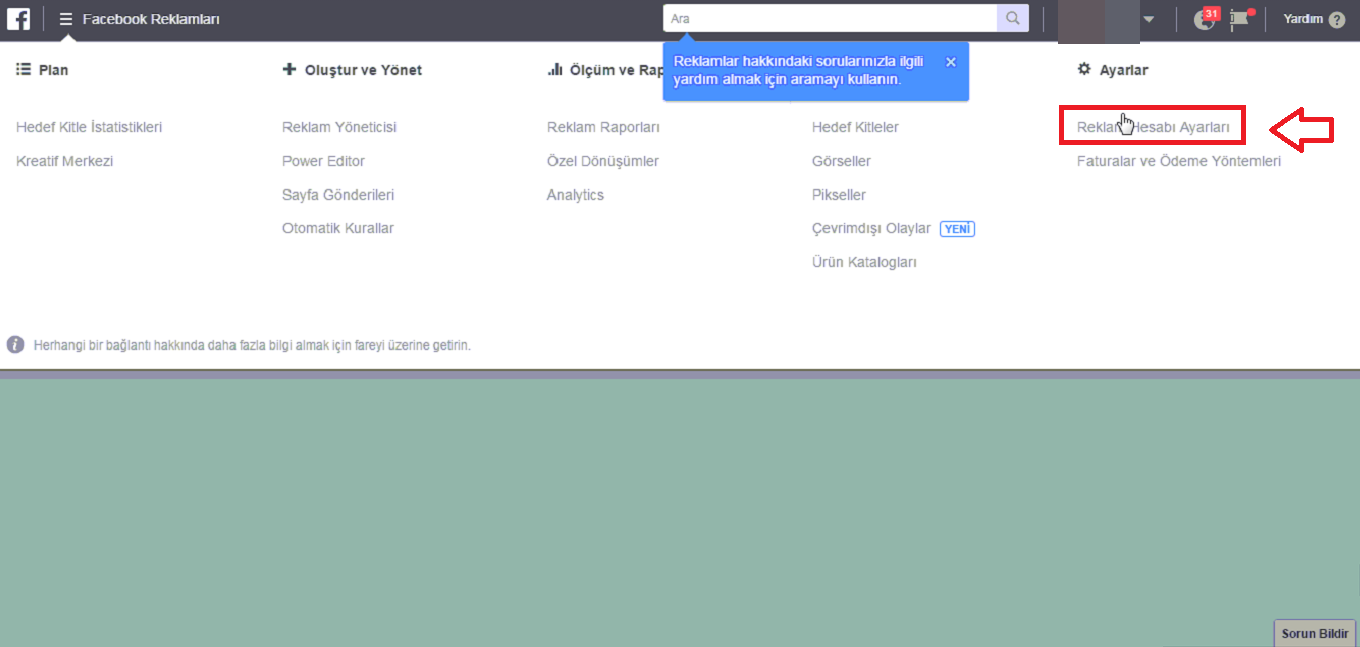Open Reklam Hesabı Ayarları

(x=1153, y=127)
